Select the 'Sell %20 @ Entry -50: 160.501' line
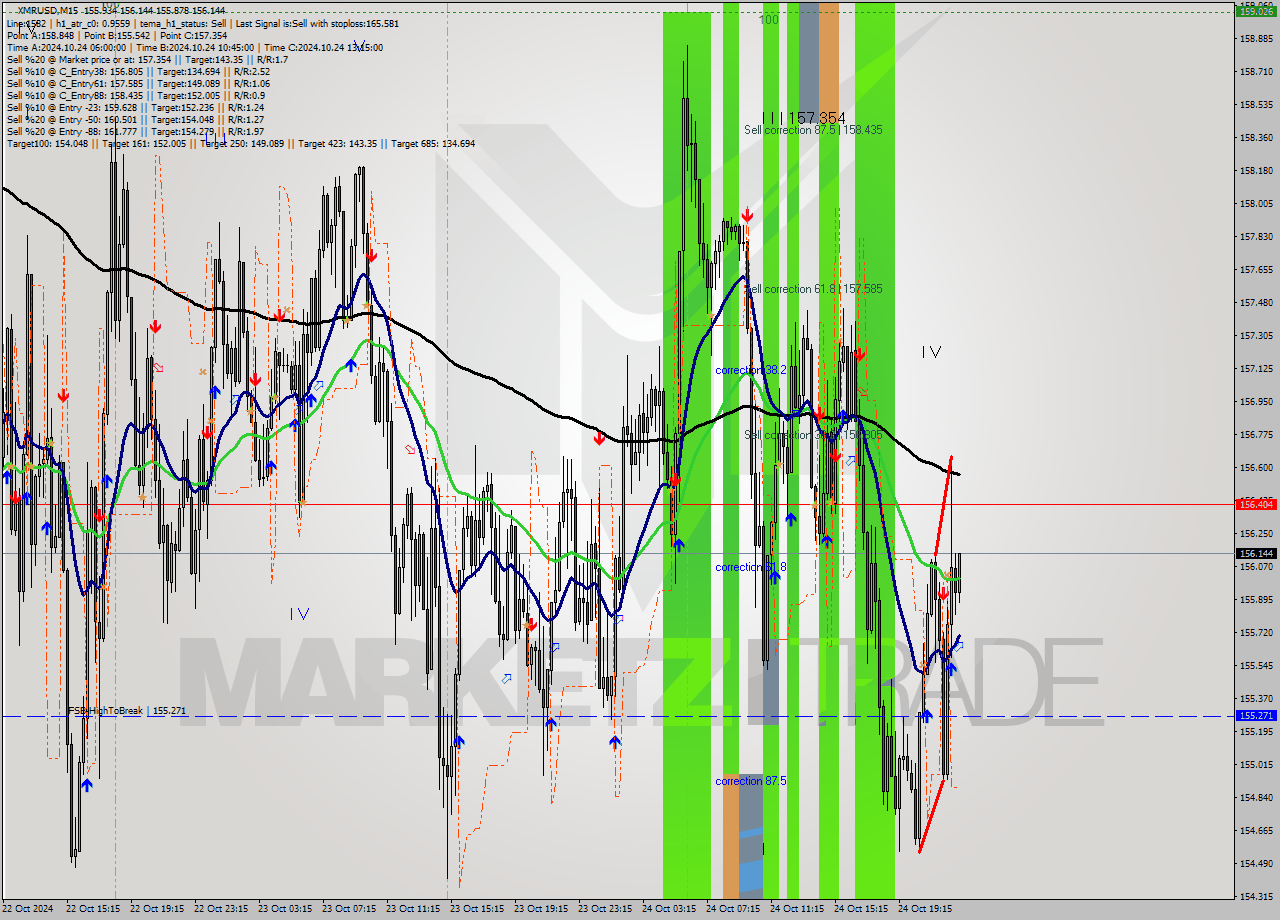Screen dimensions: 1280x920 point(135,119)
